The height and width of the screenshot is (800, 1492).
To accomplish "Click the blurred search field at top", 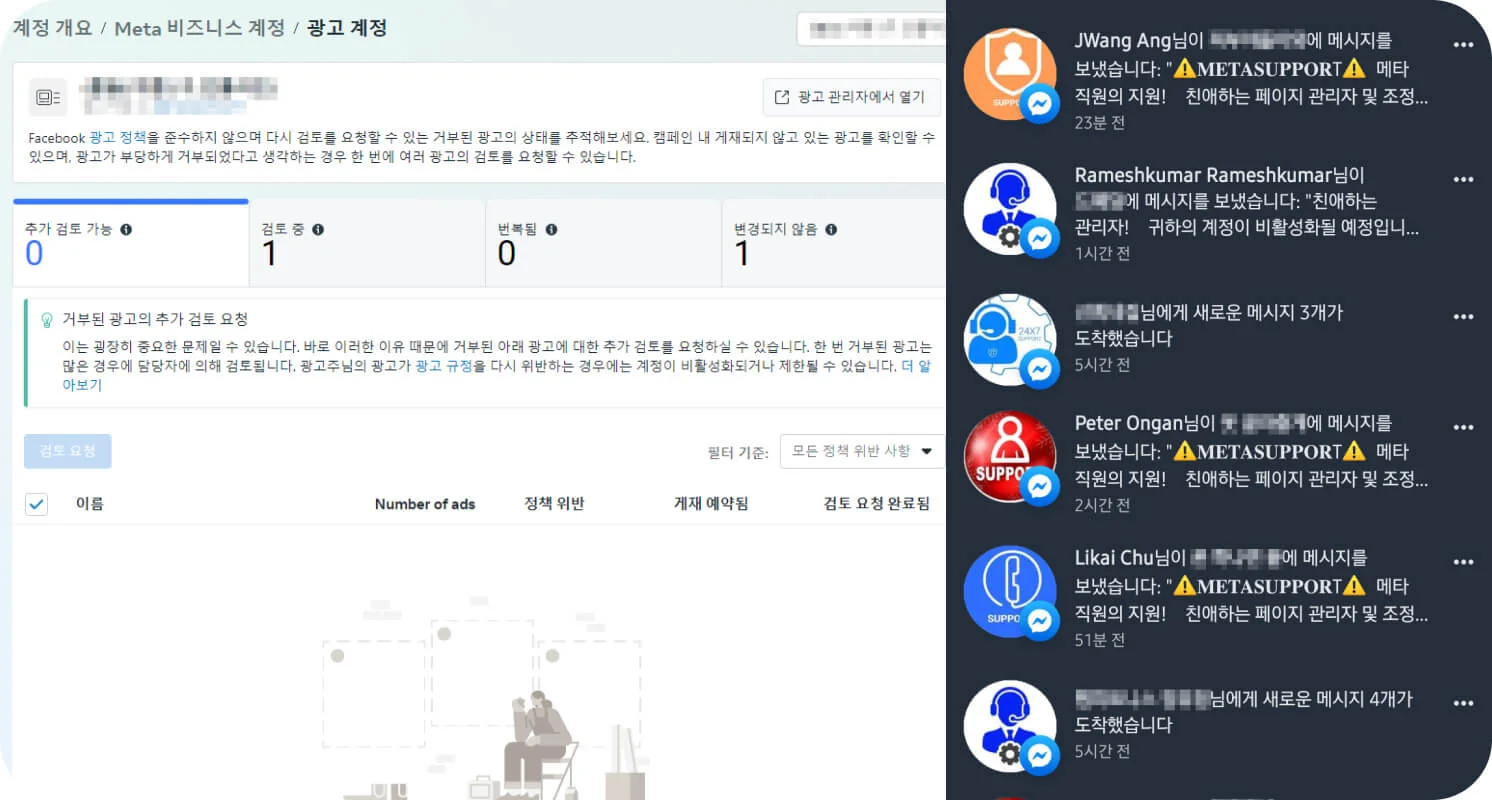I will (x=871, y=28).
